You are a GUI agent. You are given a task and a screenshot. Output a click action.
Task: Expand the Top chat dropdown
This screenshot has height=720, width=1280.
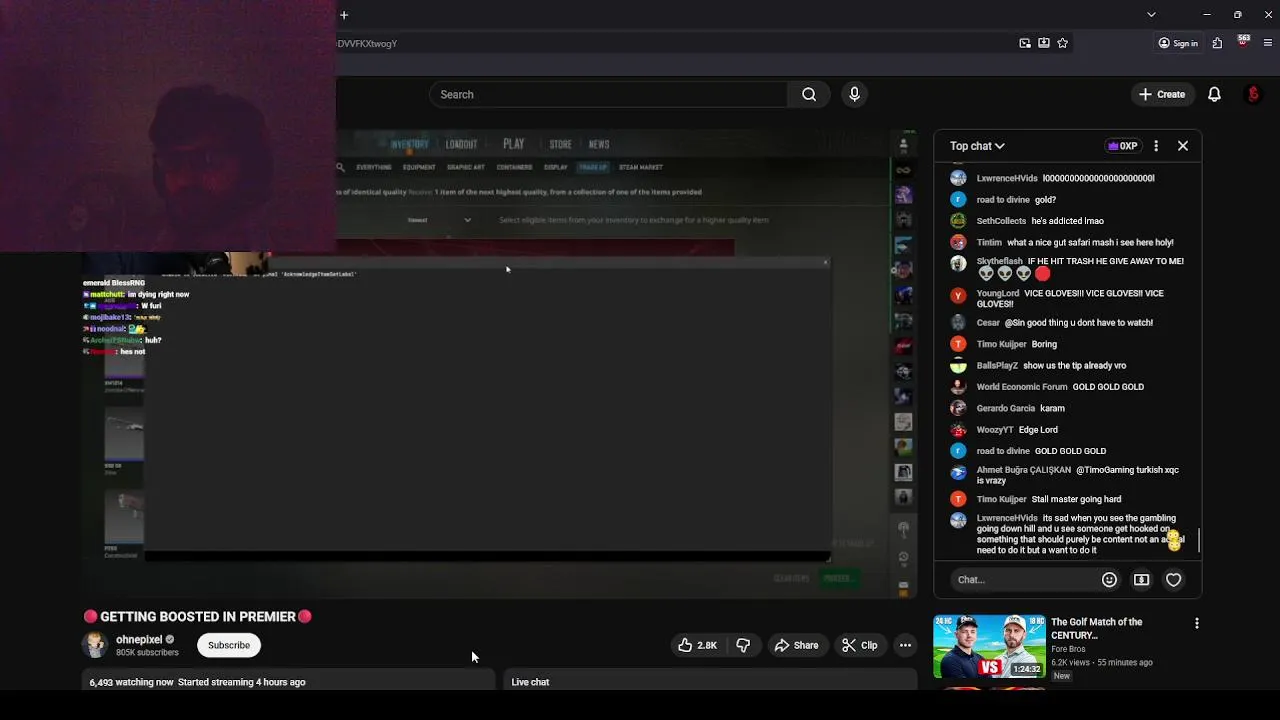click(977, 146)
